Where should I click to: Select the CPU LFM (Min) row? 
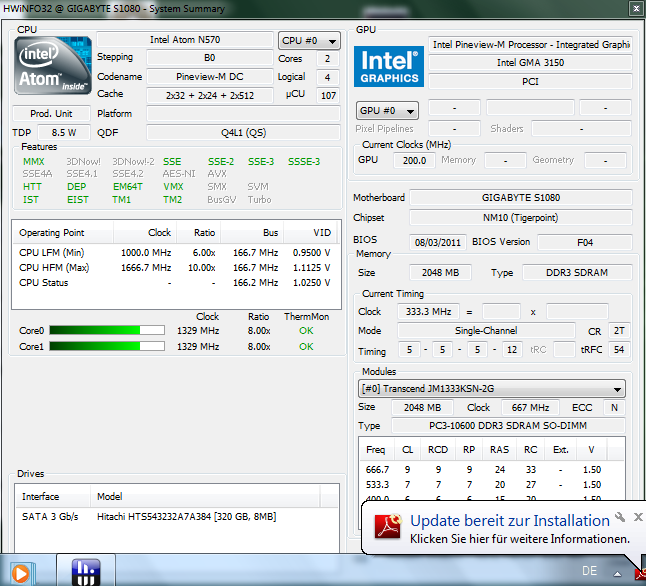pyautogui.click(x=175, y=252)
